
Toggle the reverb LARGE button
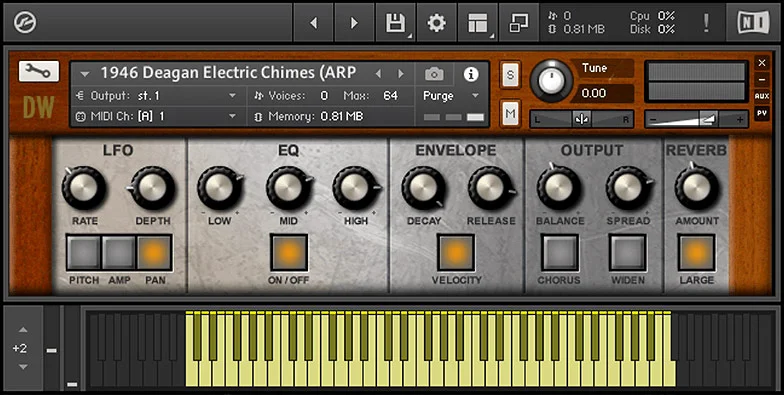click(x=696, y=253)
